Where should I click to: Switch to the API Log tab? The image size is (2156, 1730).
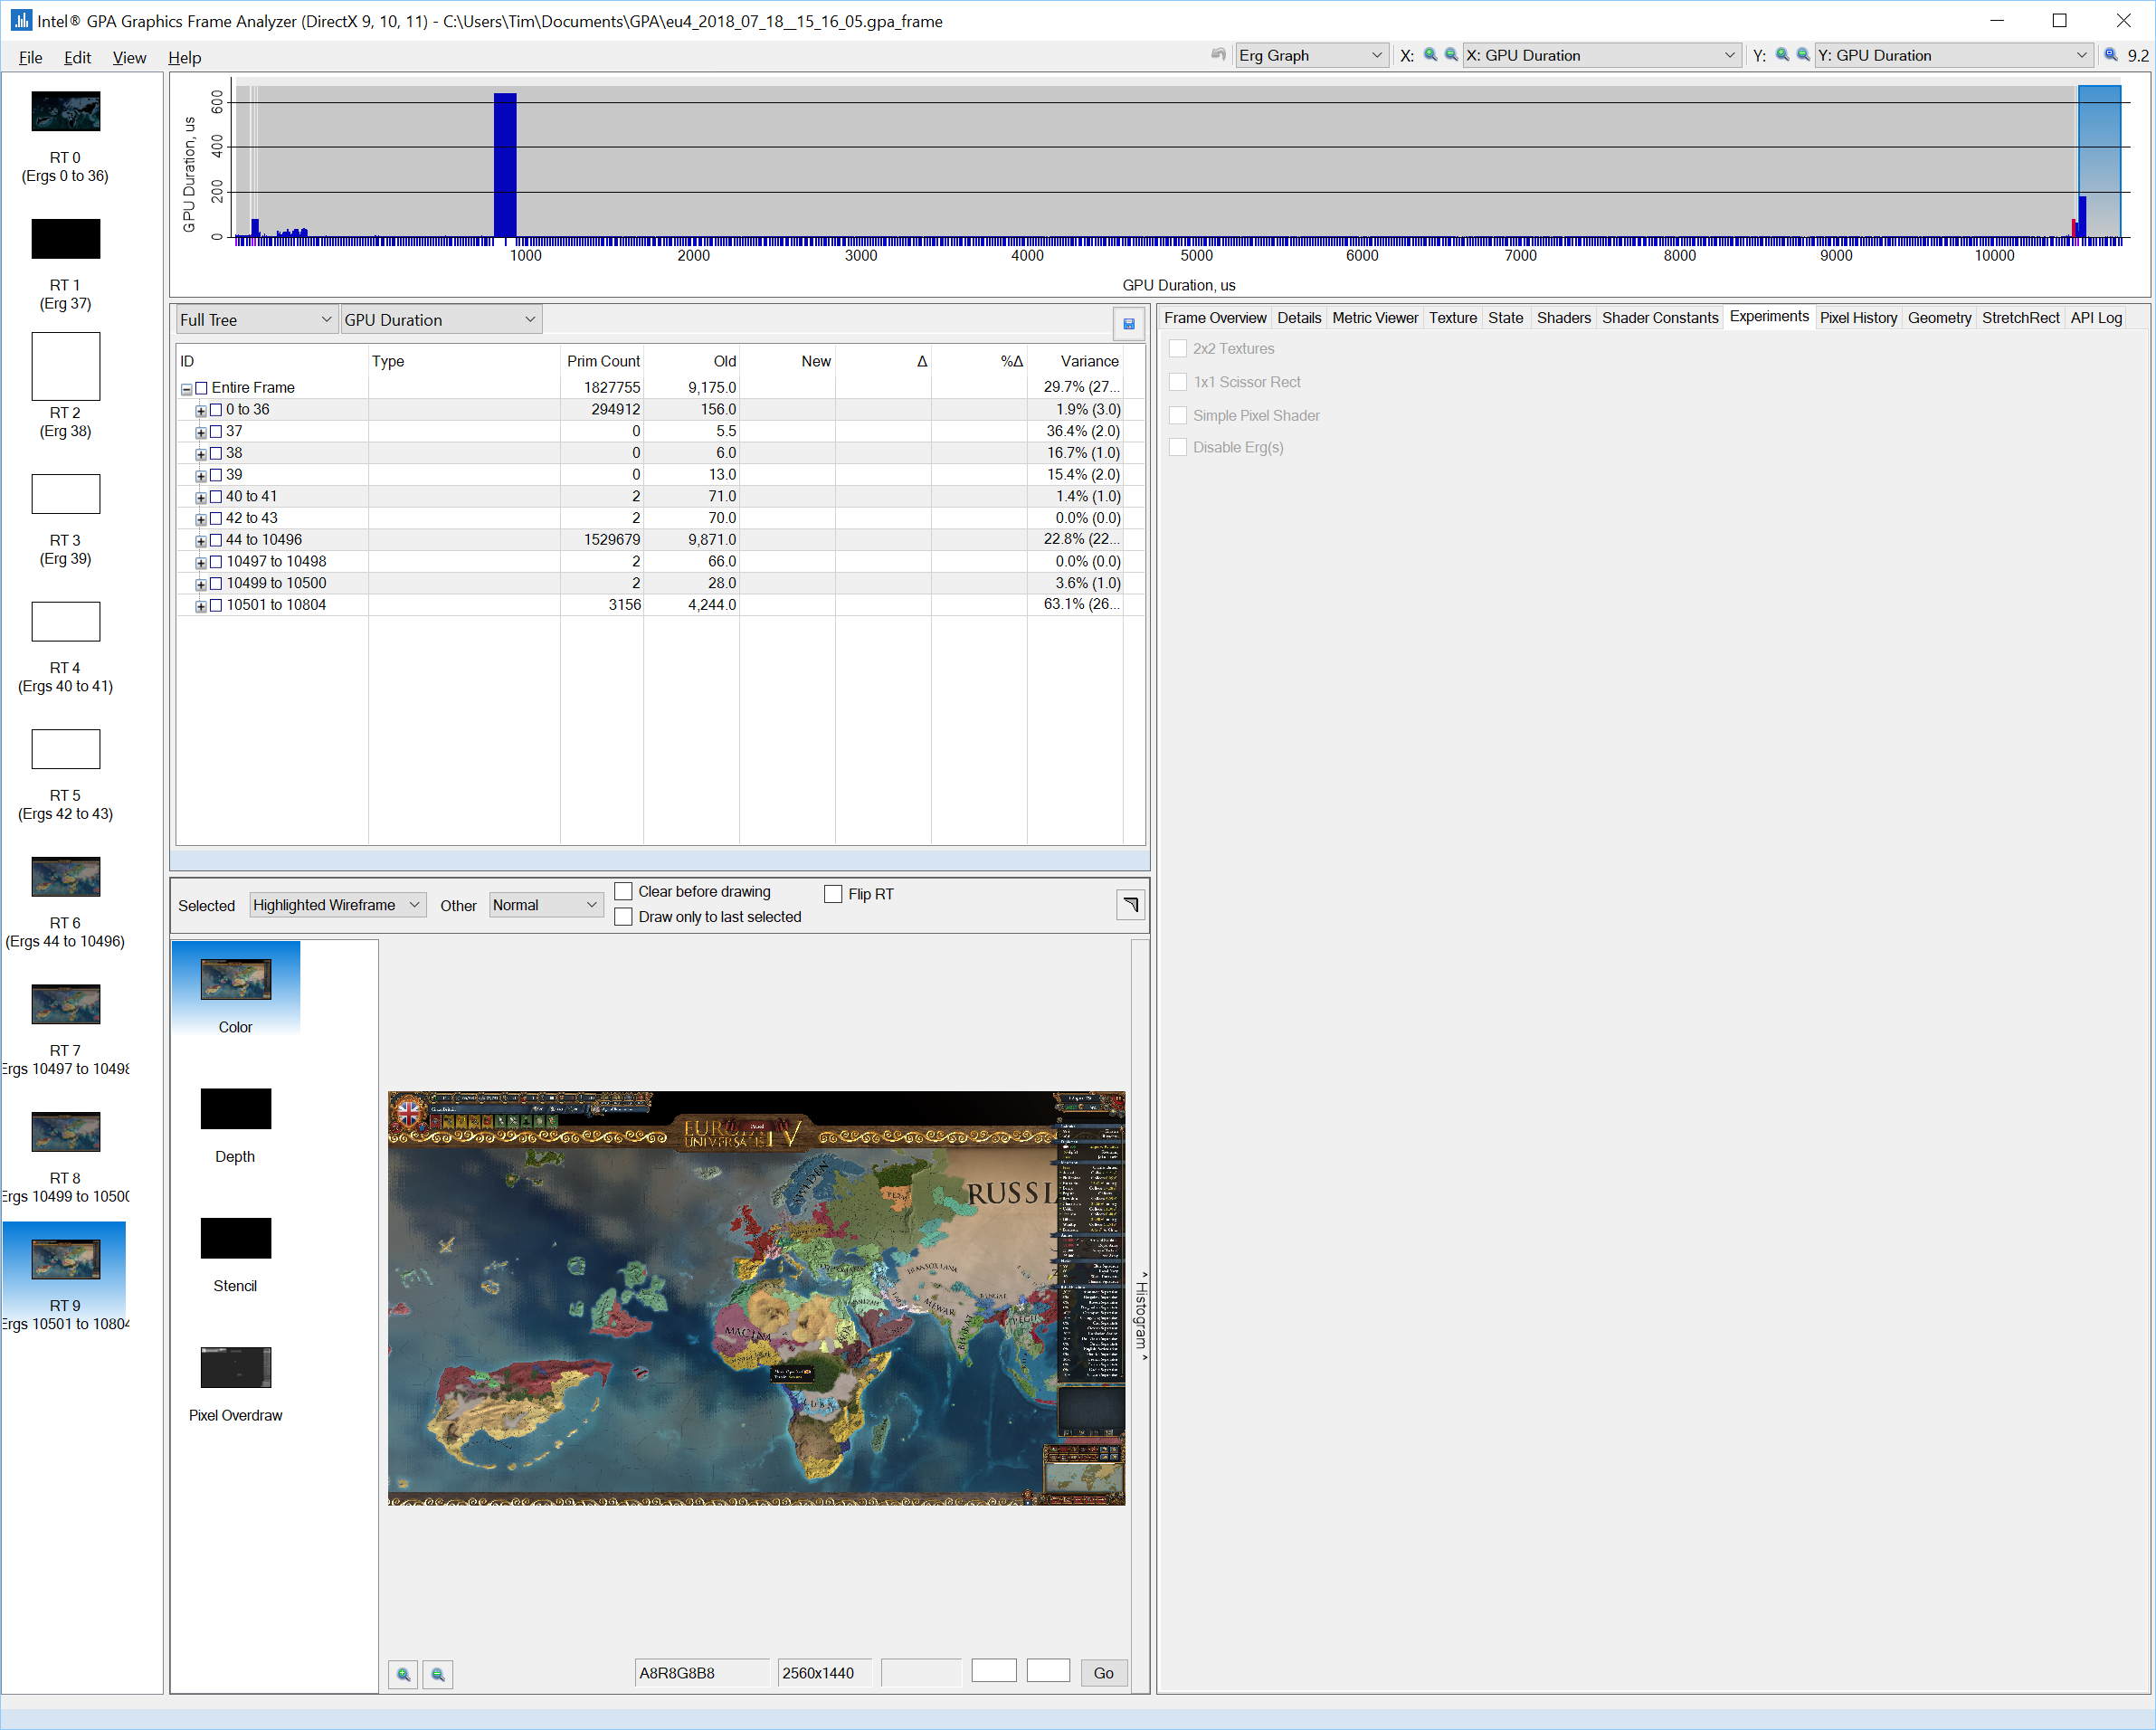(2095, 317)
